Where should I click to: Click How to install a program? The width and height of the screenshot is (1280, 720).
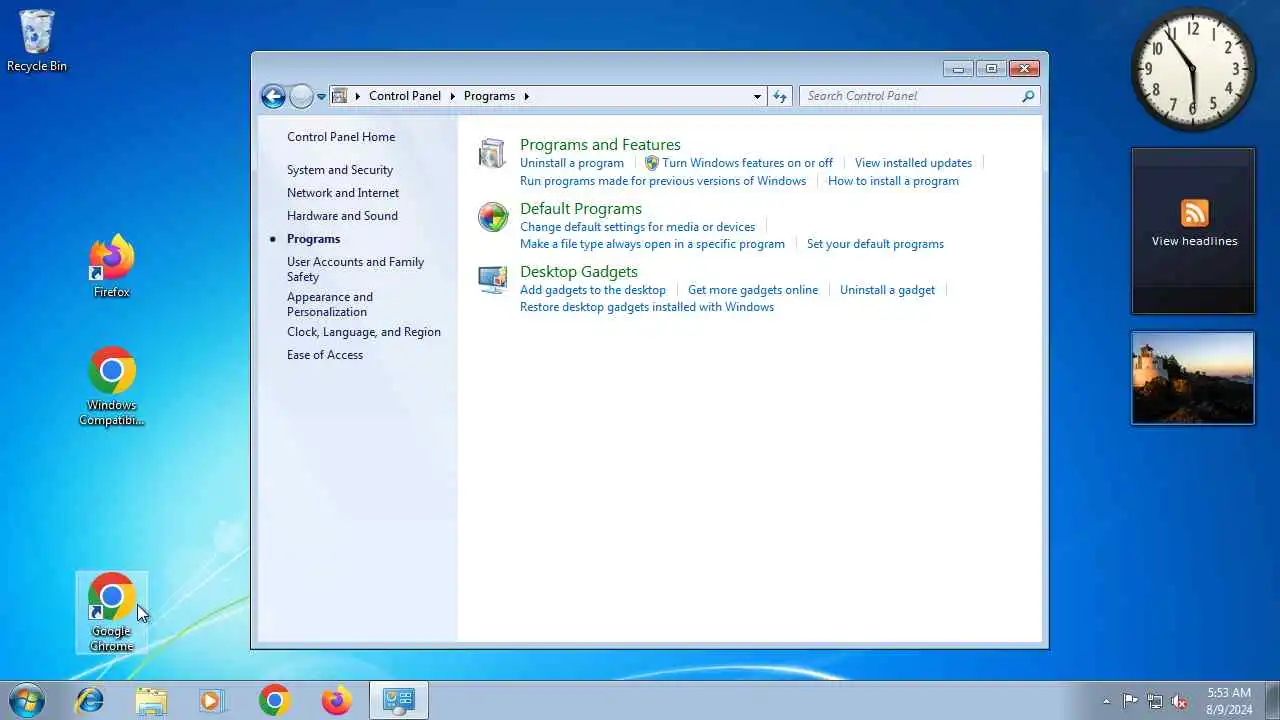[x=893, y=181]
